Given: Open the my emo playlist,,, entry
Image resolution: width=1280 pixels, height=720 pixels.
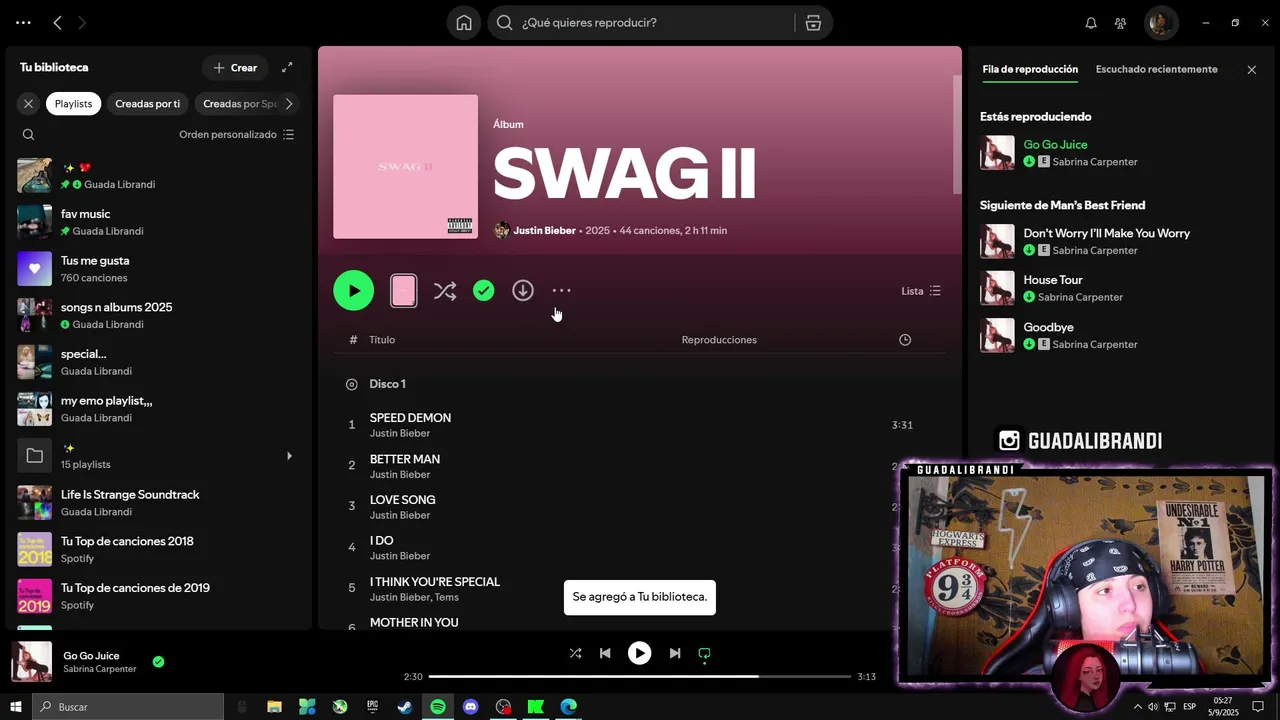Looking at the screenshot, I should pyautogui.click(x=156, y=409).
